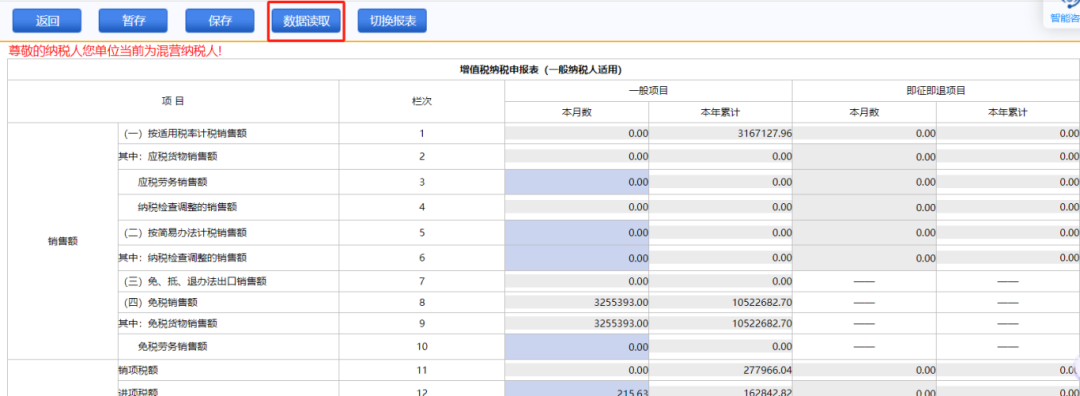Click the 数据读取 button
The width and height of the screenshot is (1080, 396).
coord(306,21)
